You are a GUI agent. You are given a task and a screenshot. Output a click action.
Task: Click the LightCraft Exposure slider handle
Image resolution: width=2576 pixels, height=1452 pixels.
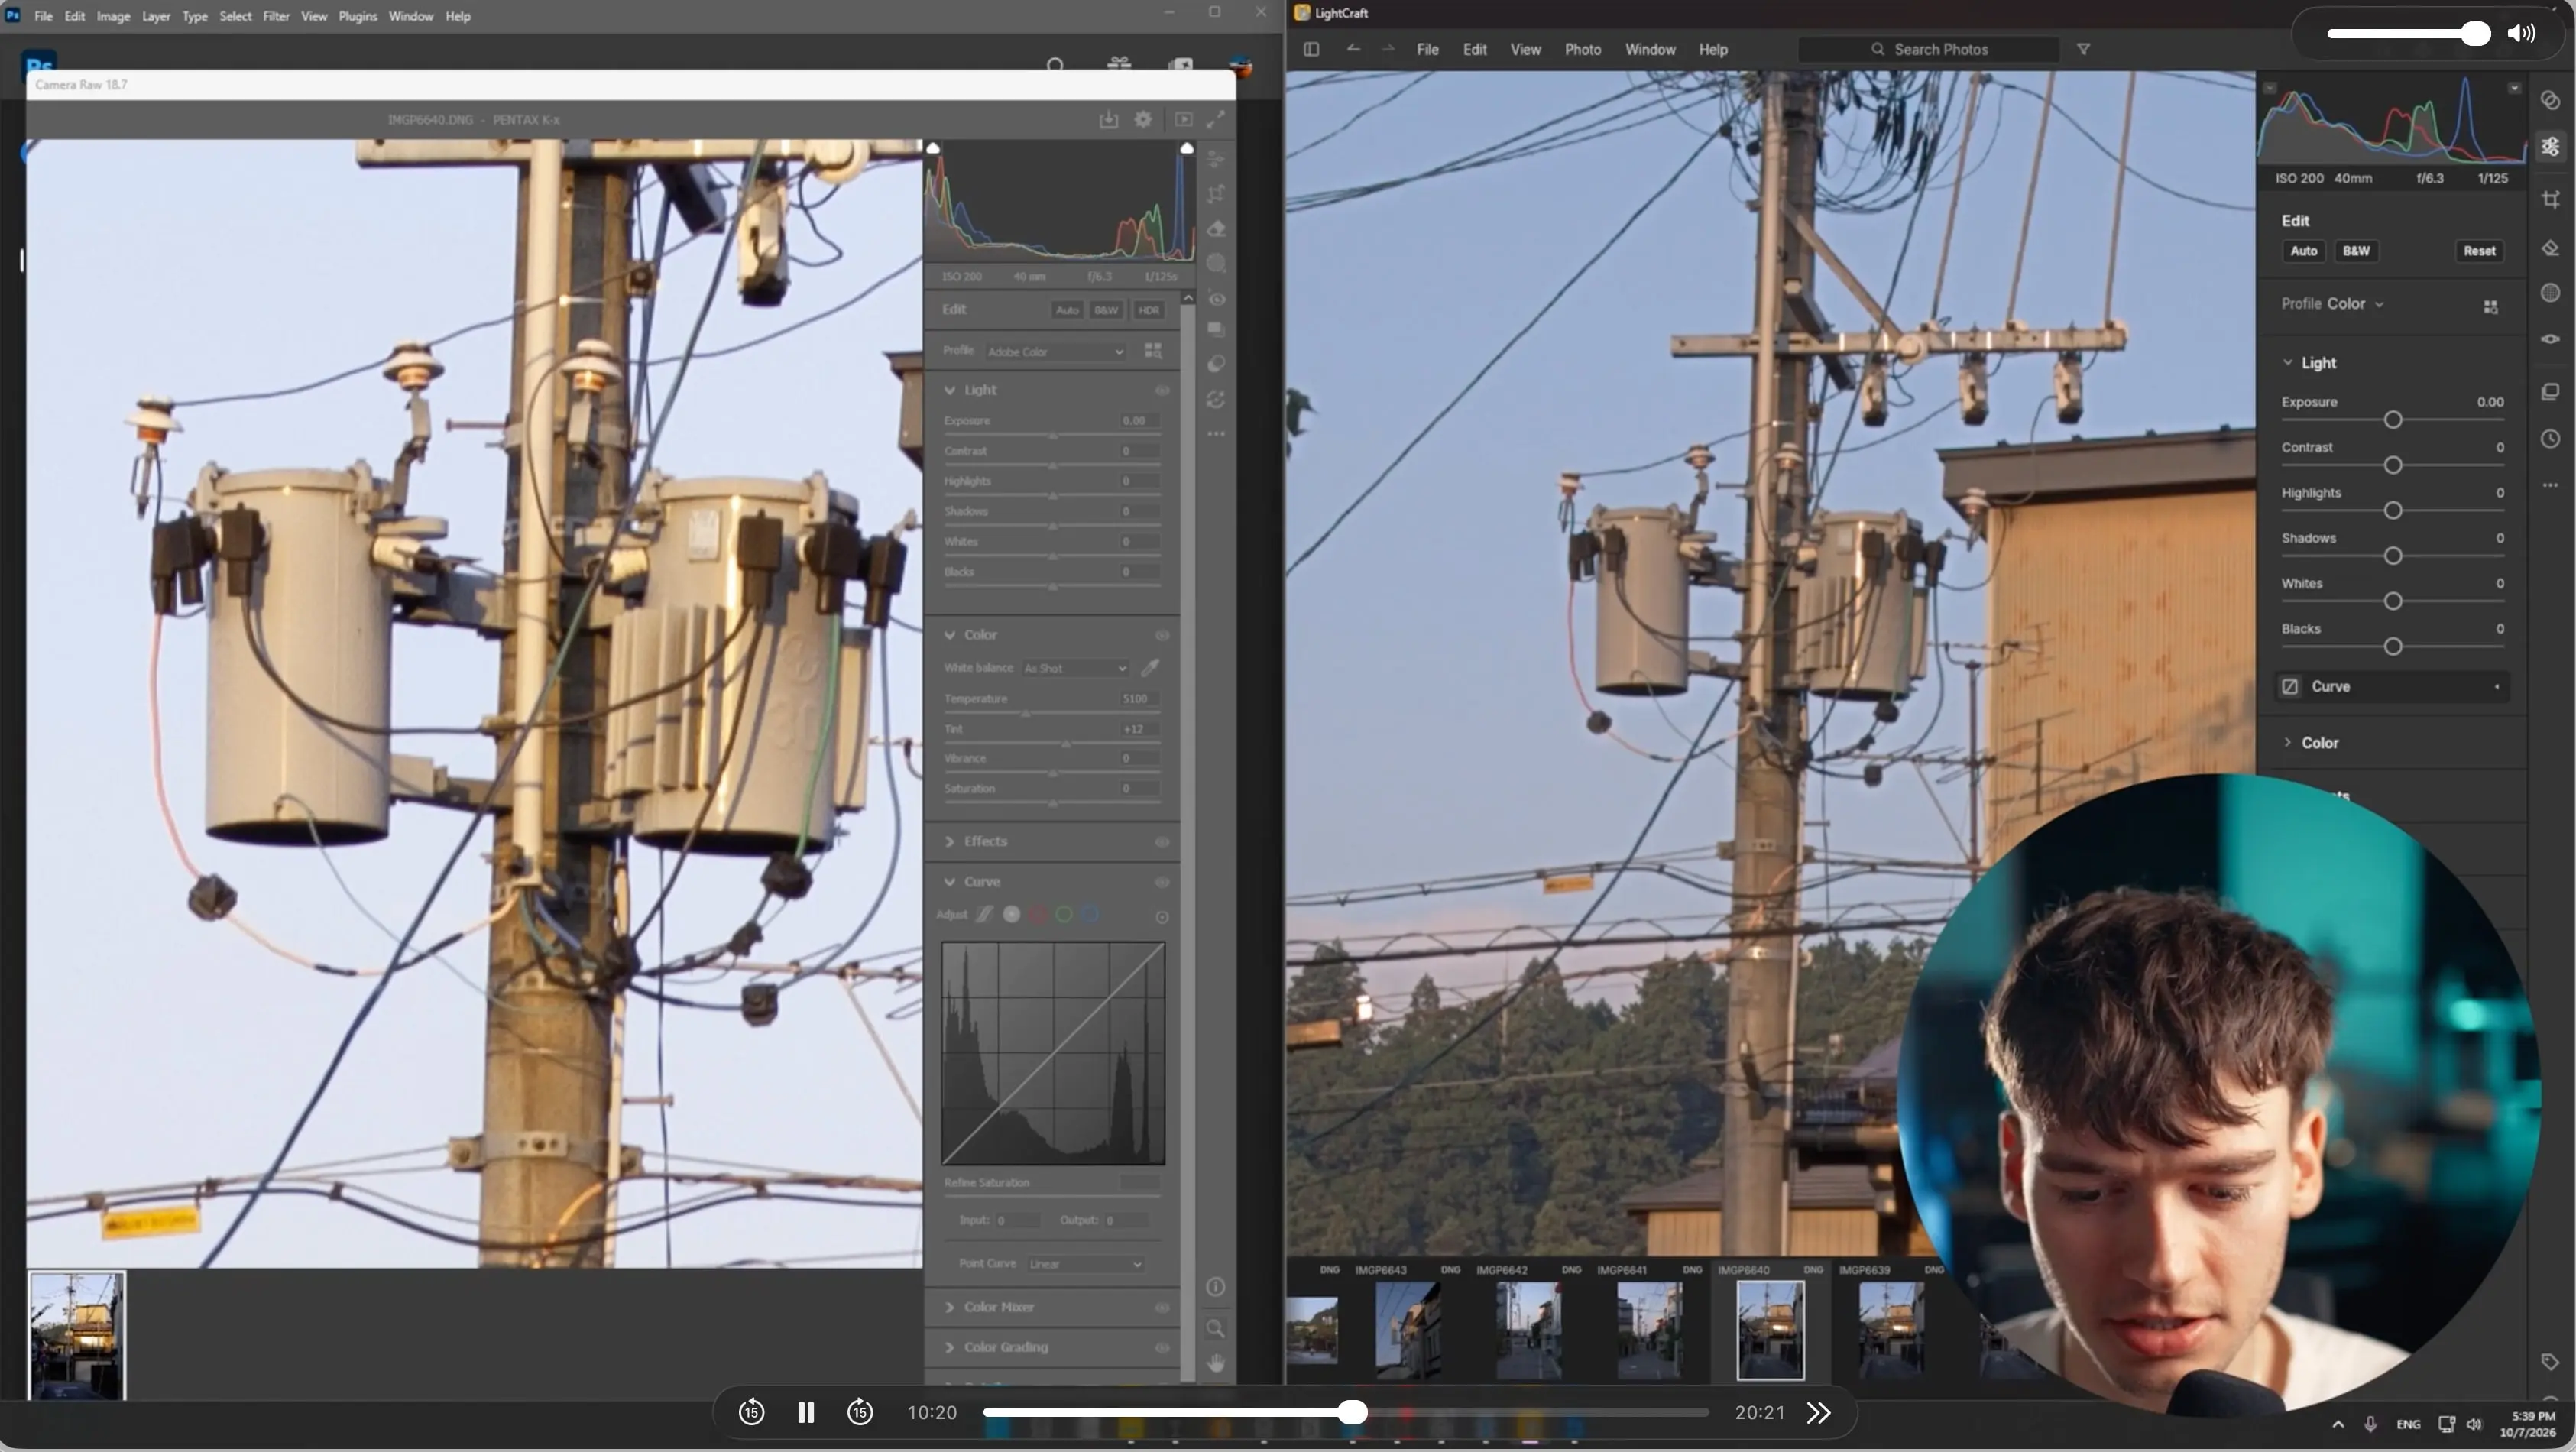2392,420
